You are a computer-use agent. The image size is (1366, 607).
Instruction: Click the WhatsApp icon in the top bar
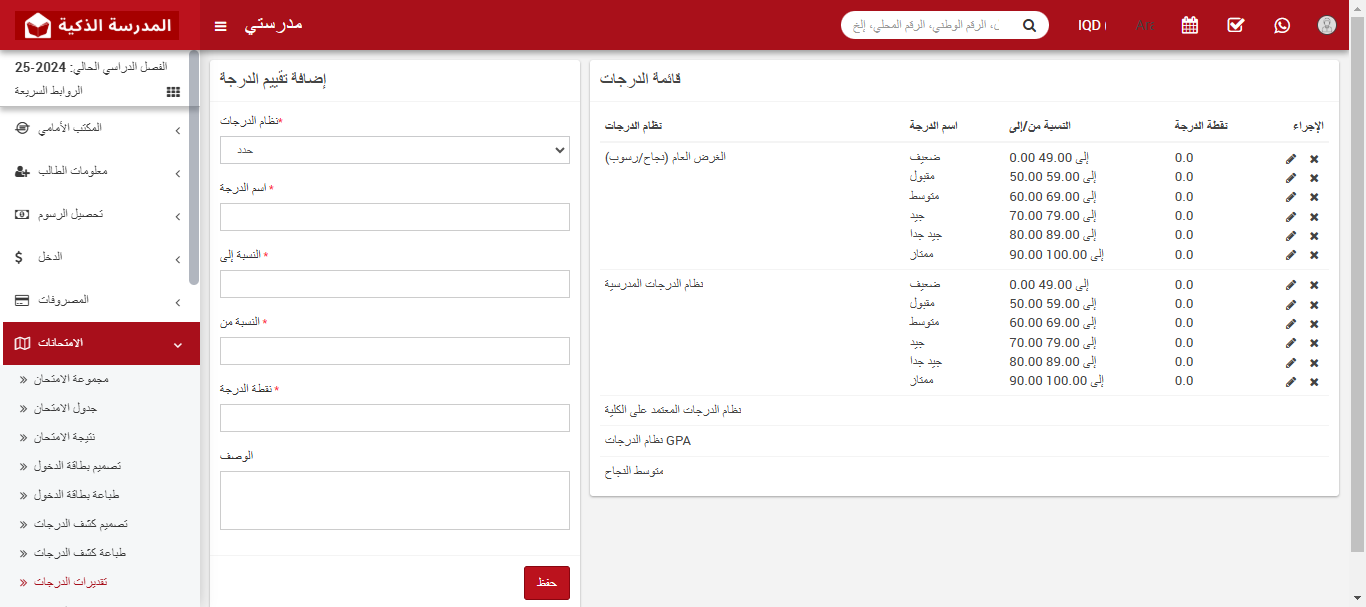1282,25
